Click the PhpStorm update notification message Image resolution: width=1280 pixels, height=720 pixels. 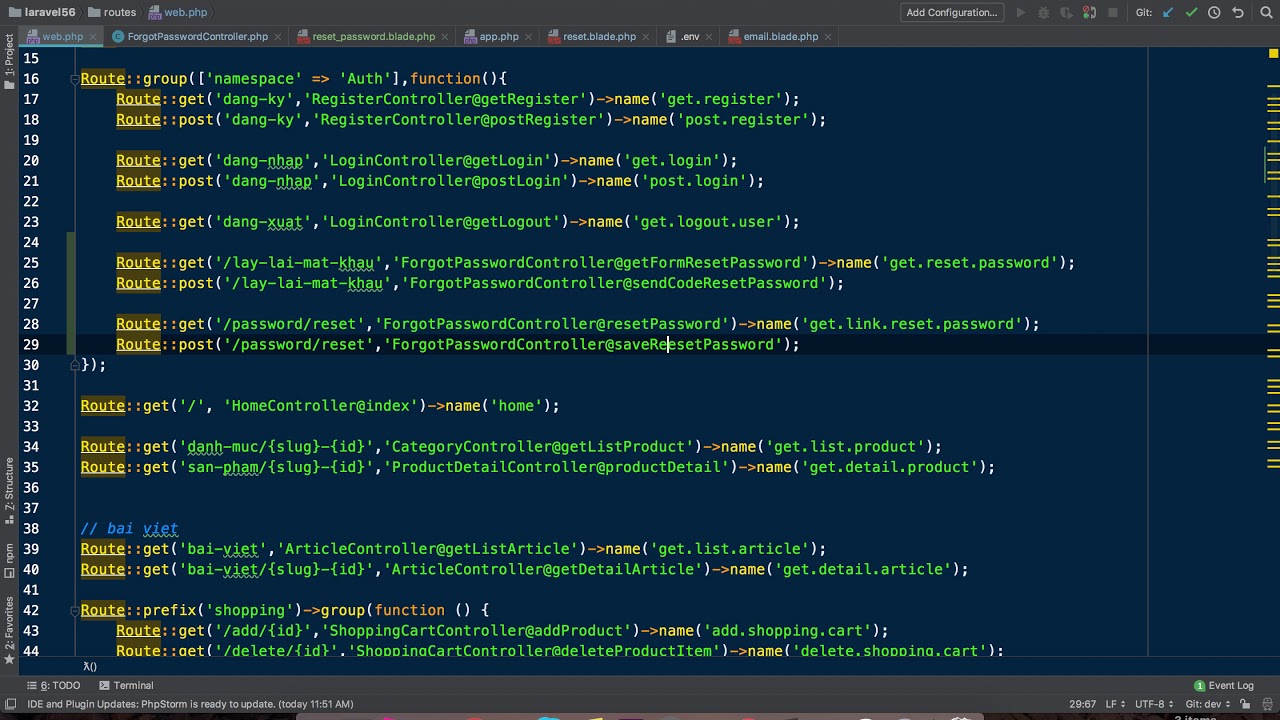pyautogui.click(x=190, y=704)
